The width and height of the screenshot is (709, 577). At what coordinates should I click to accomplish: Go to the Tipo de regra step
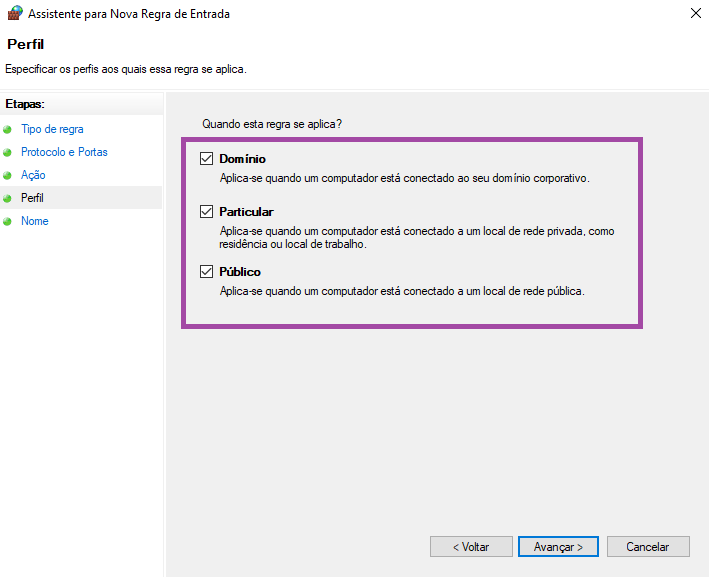[52, 129]
